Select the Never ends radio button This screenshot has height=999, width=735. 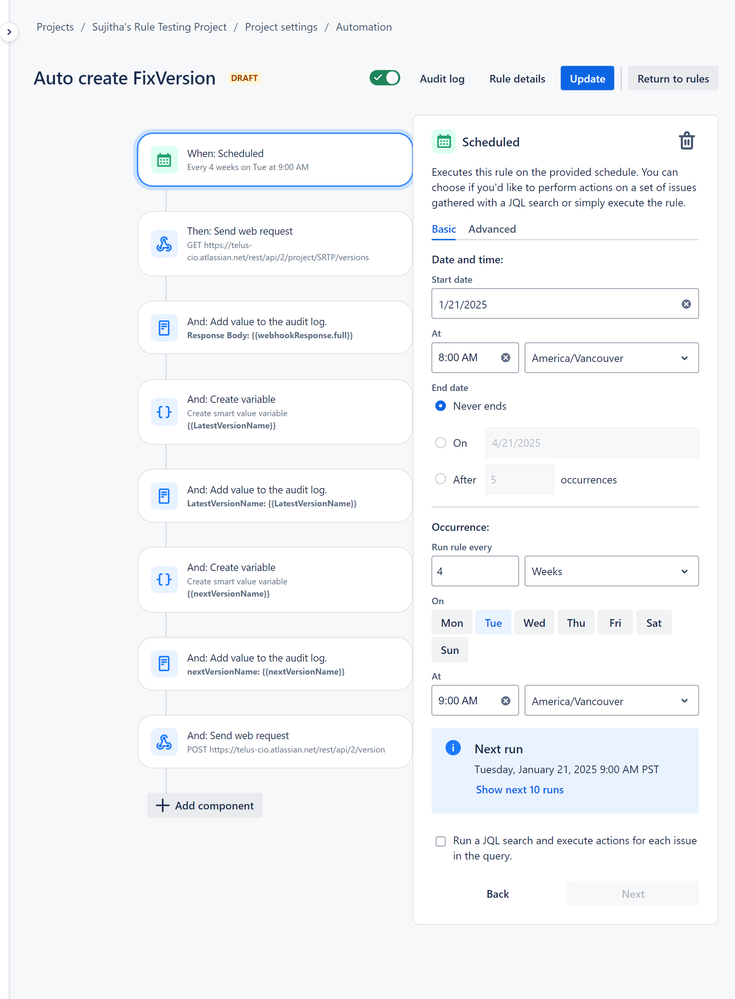pyautogui.click(x=440, y=406)
